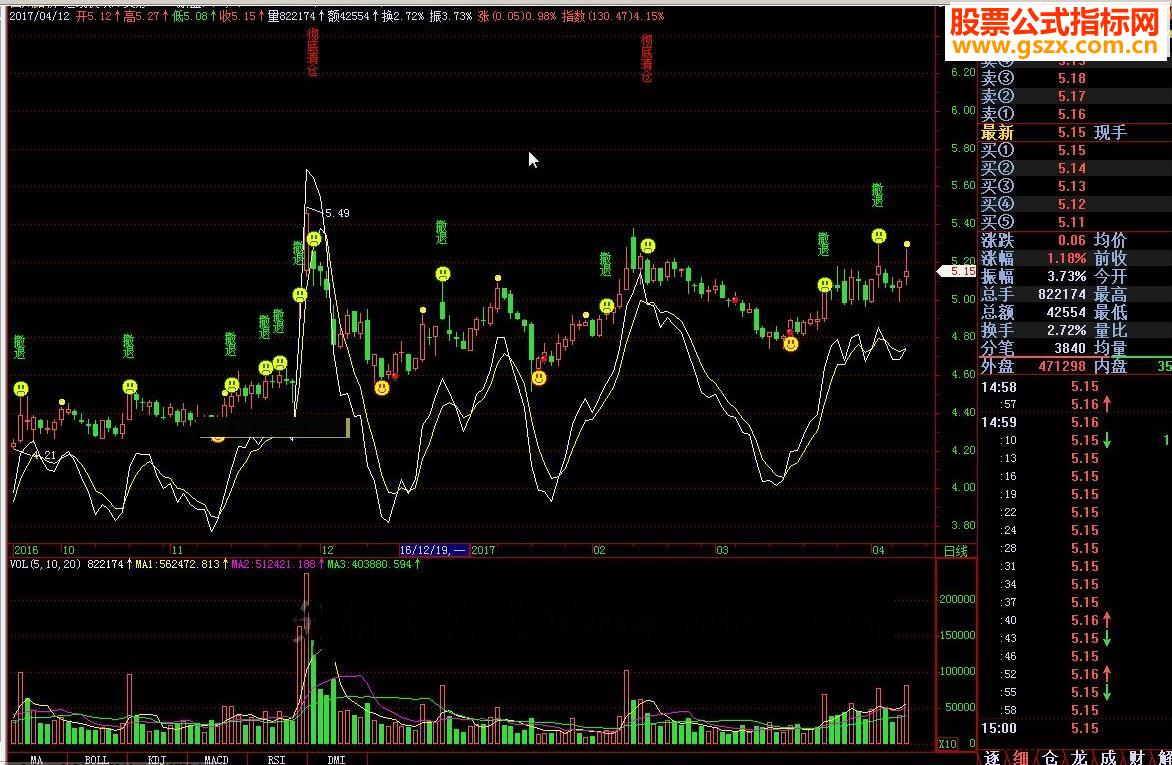Click the 日线 period selector
Image resolution: width=1172 pixels, height=765 pixels.
tap(955, 551)
